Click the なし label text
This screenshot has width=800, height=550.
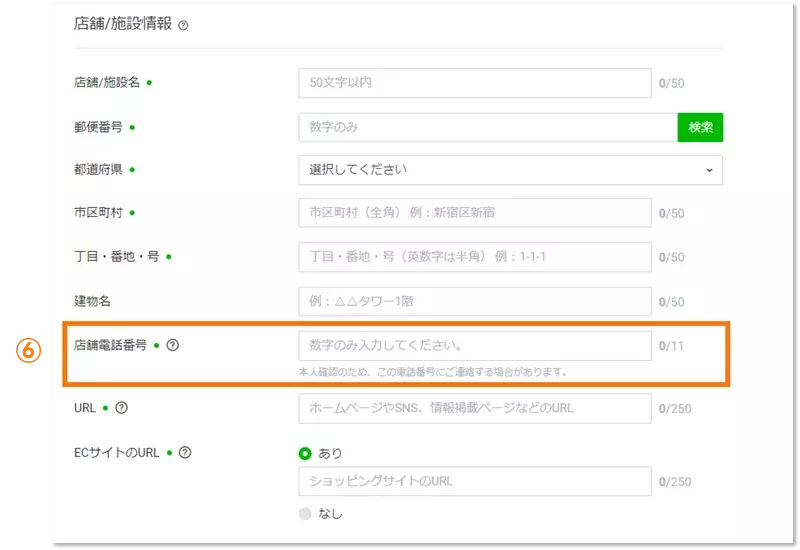[330, 513]
